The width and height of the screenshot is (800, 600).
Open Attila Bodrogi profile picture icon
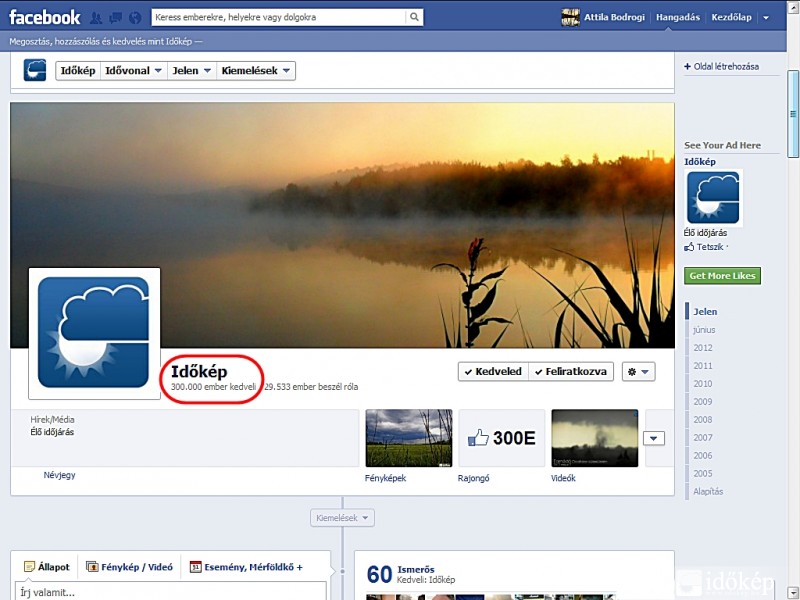click(x=570, y=17)
